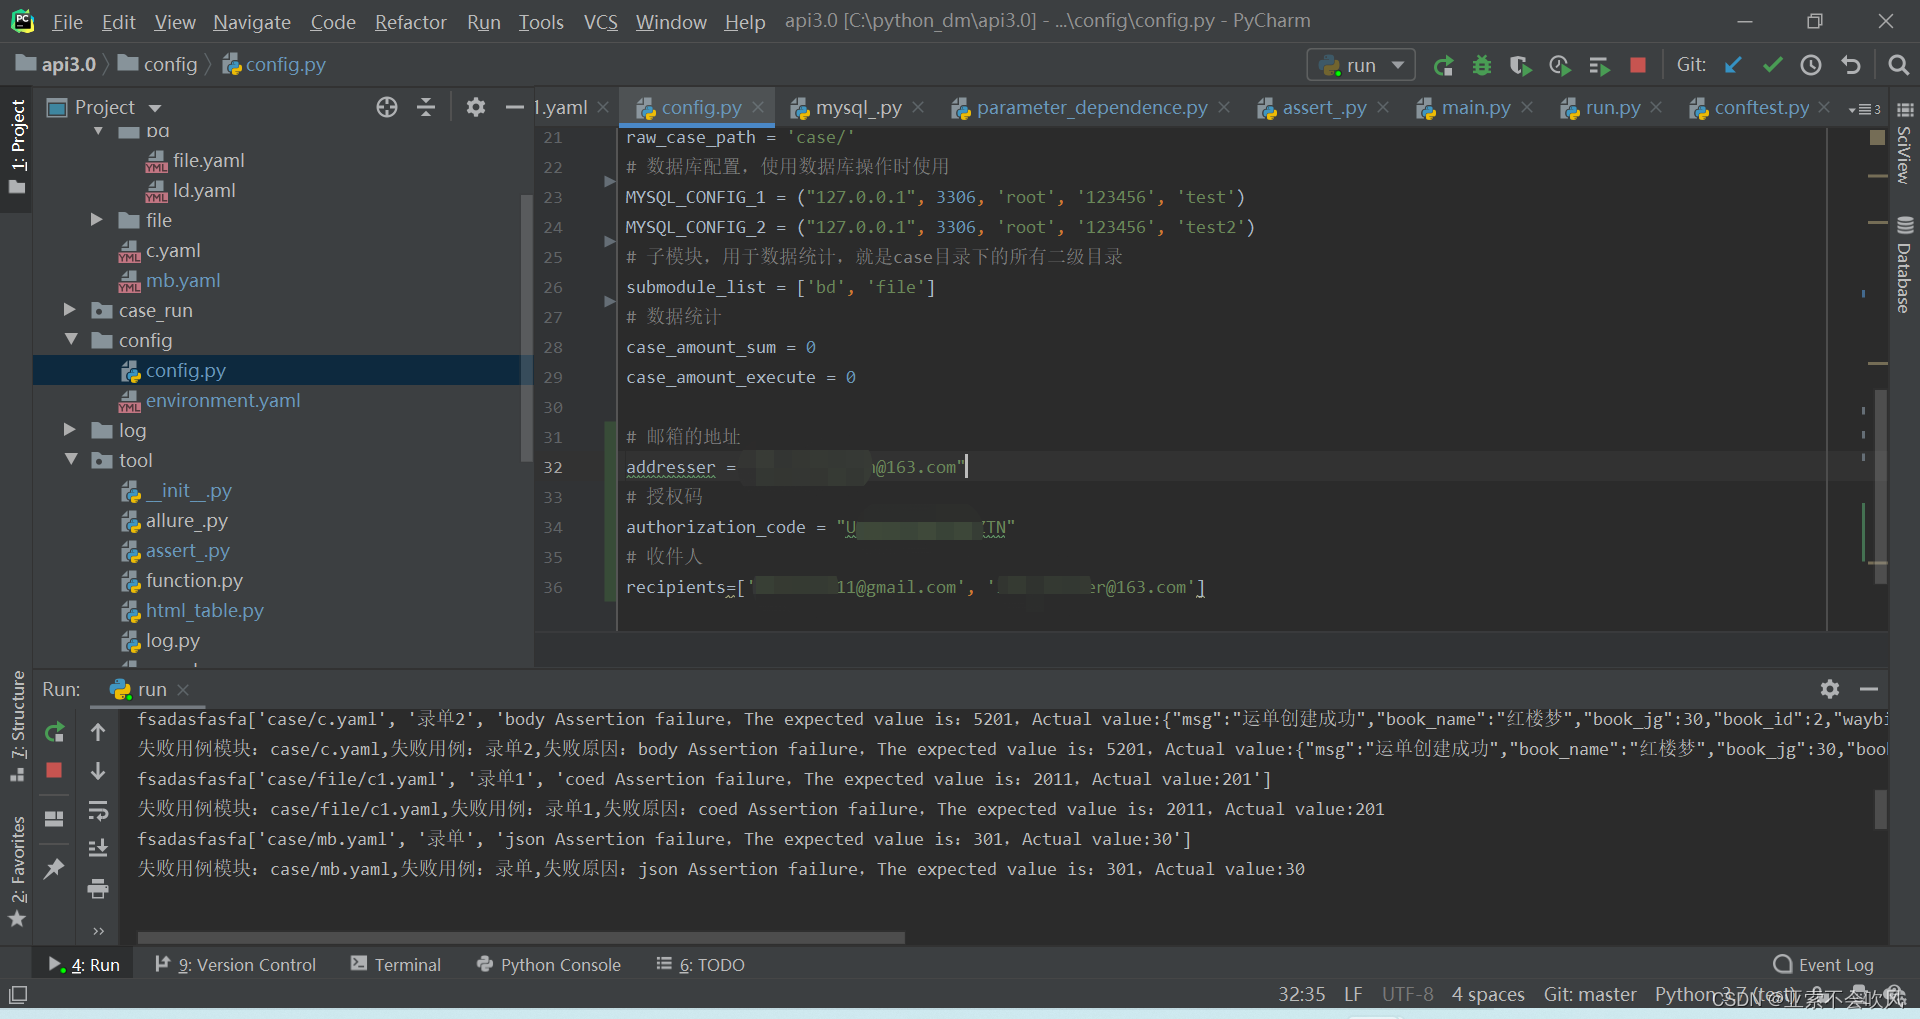Close the conftest.py tab
The image size is (1920, 1019).
coord(1824,107)
